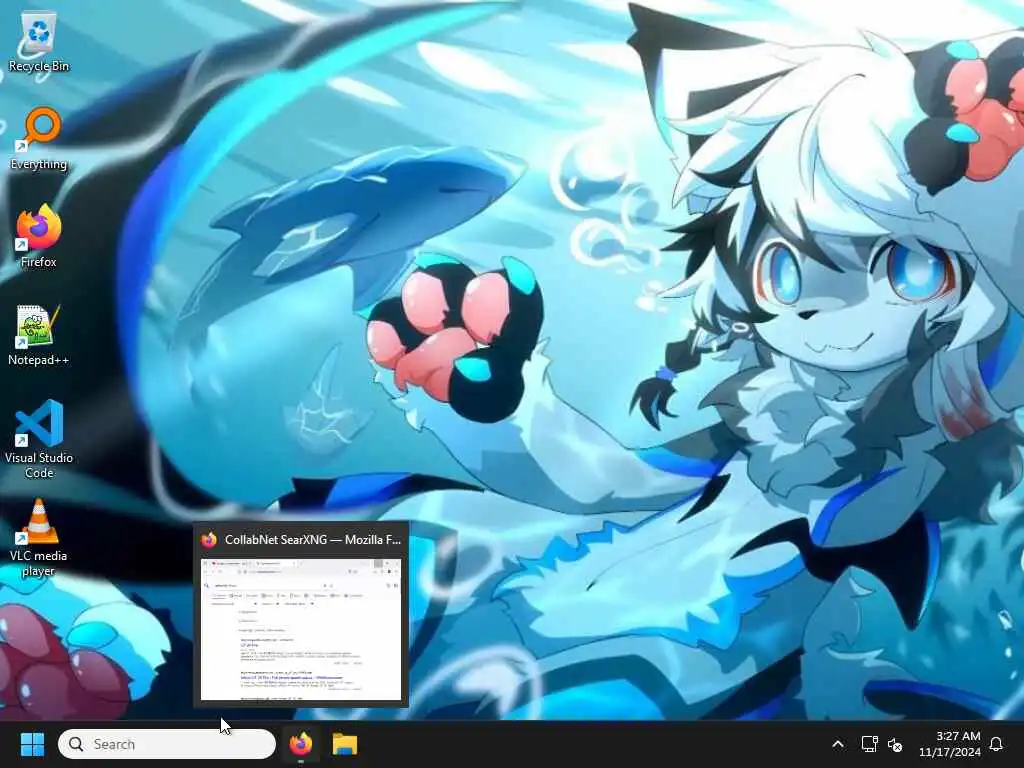1024x768 pixels.
Task: Launch Everything search desktop shortcut
Action: click(x=39, y=140)
